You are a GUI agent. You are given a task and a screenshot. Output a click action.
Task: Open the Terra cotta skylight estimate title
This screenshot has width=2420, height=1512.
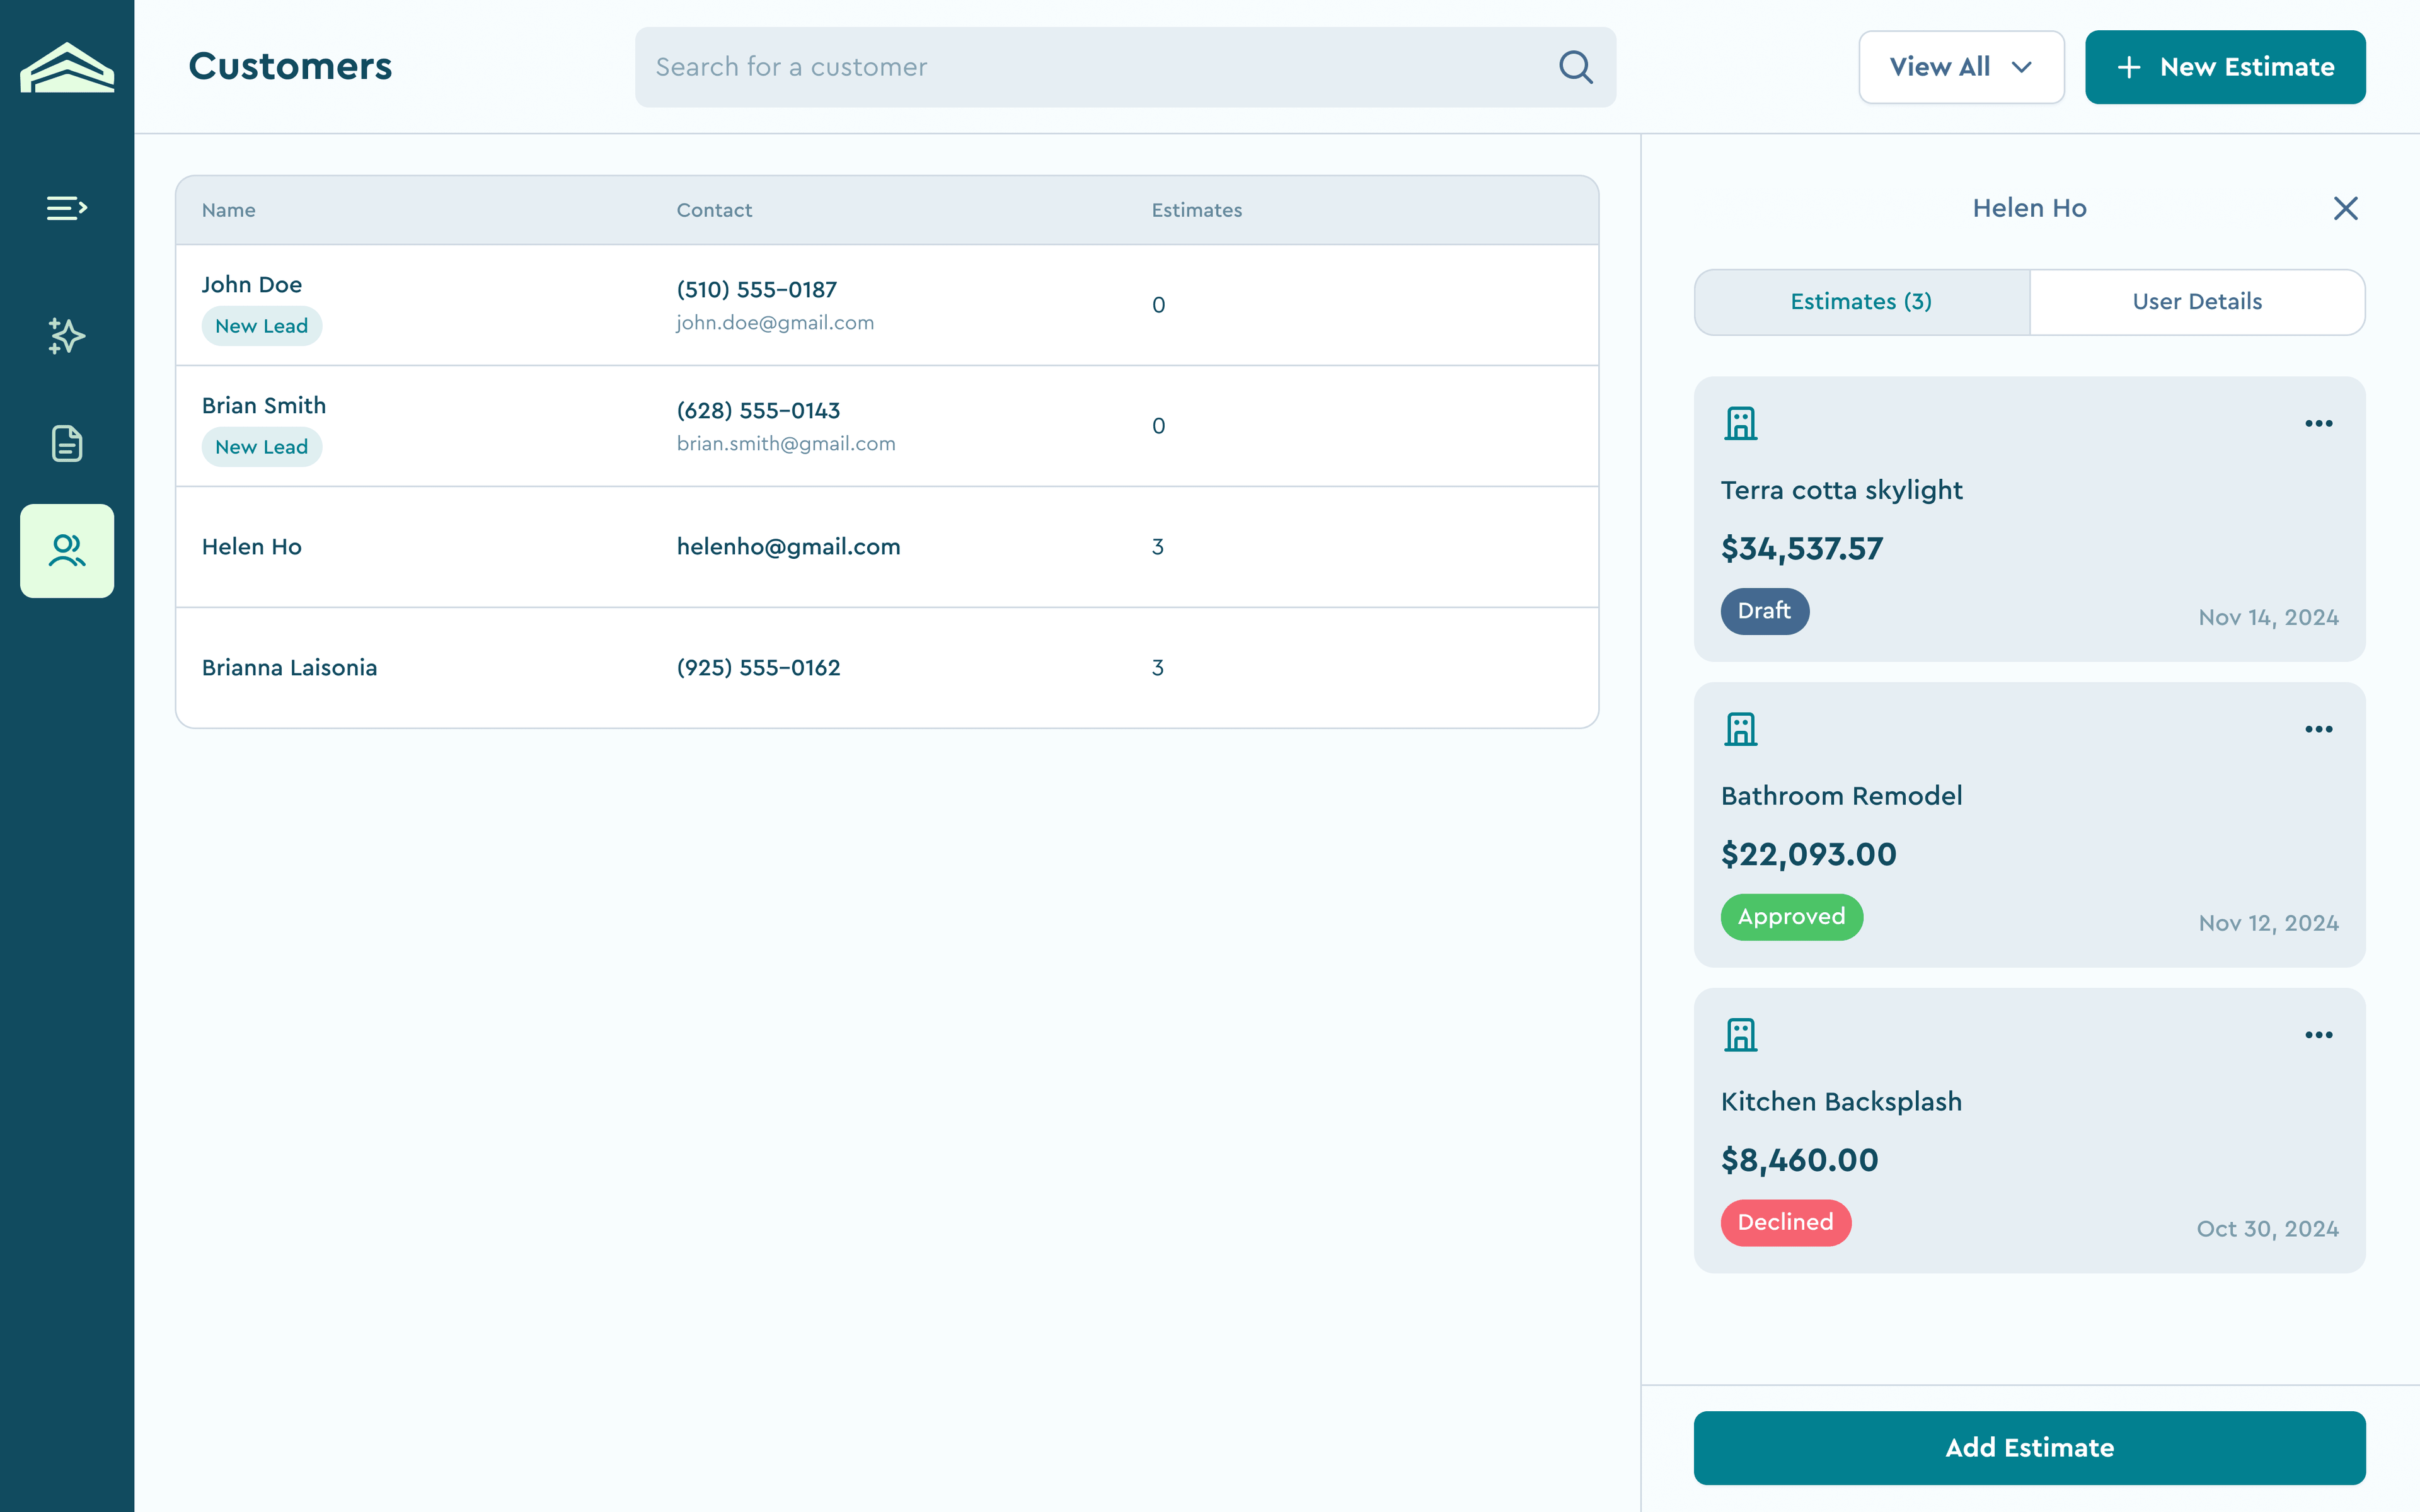1842,490
